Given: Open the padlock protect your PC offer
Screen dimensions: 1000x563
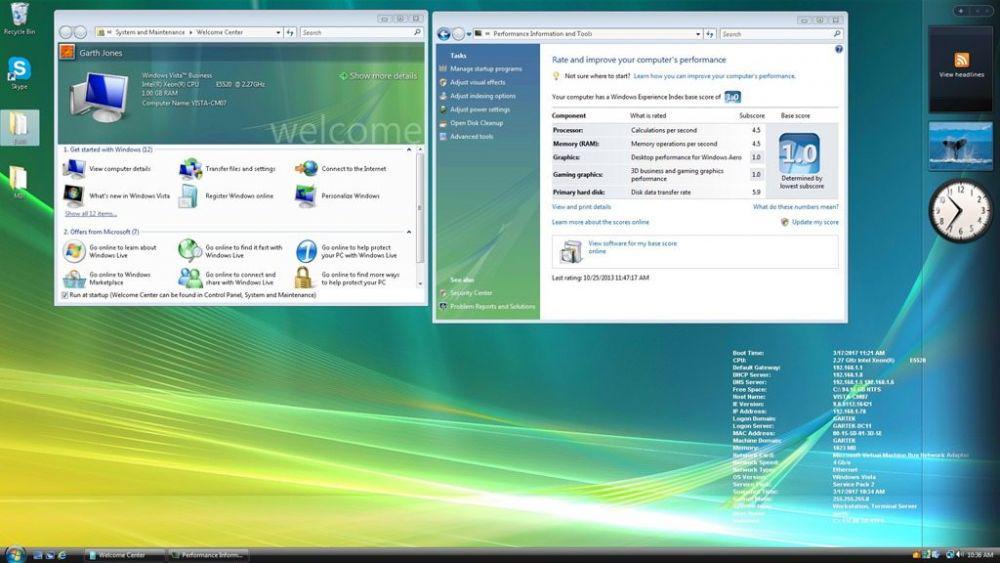Looking at the screenshot, I should tap(304, 278).
